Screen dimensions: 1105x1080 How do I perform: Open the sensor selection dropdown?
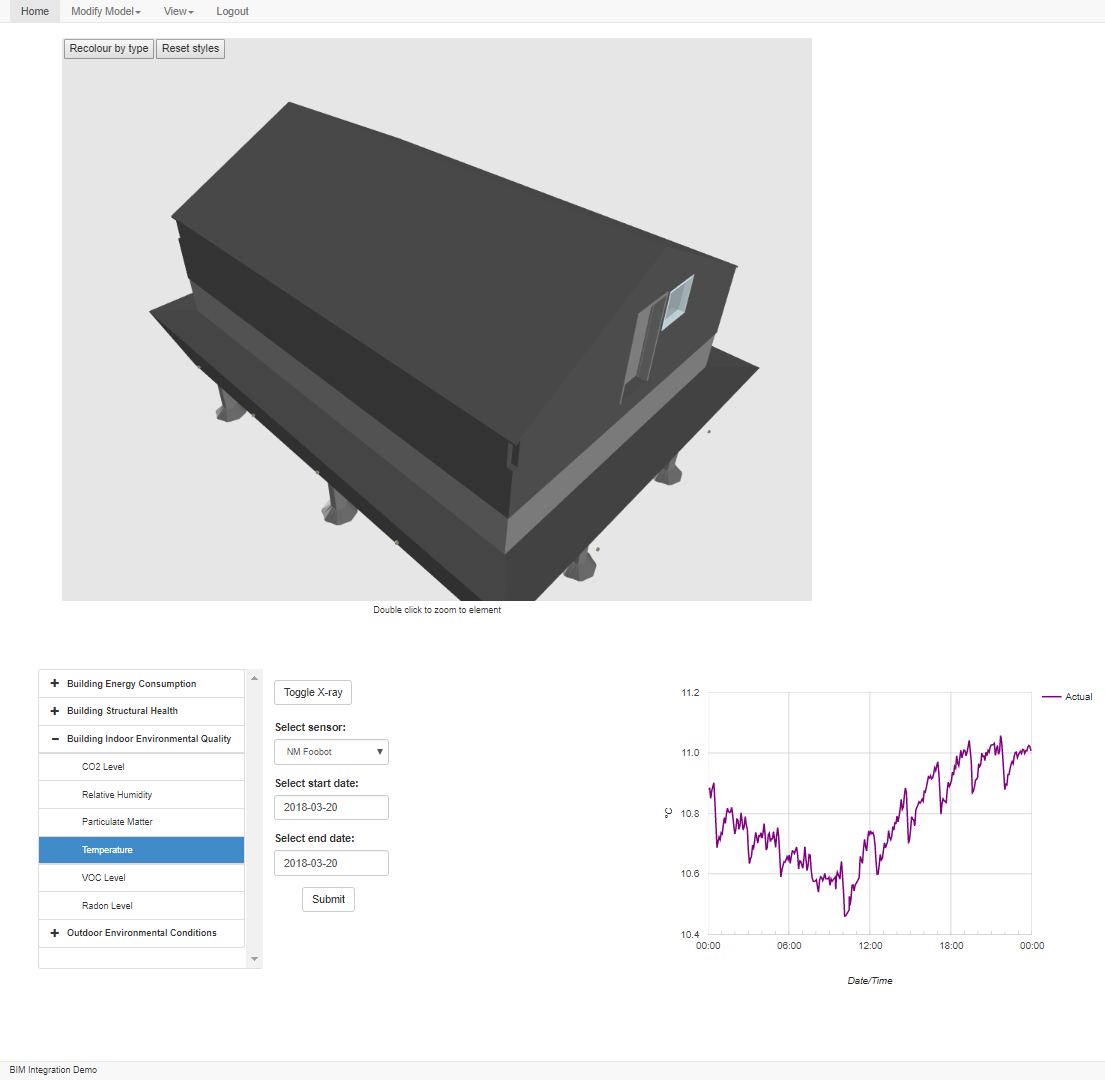pyautogui.click(x=331, y=751)
